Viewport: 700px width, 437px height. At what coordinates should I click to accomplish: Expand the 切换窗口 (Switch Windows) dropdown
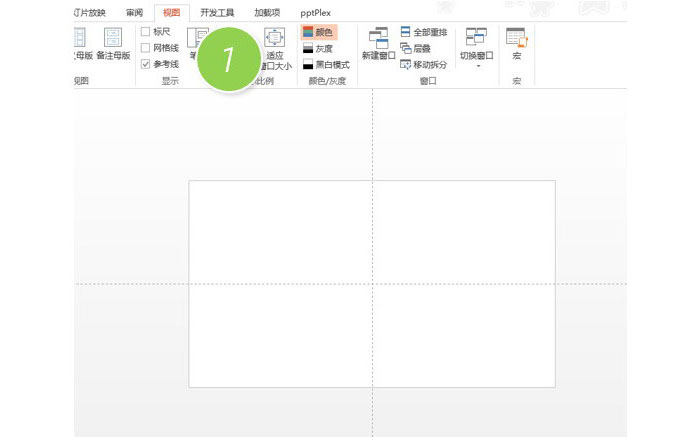(x=476, y=67)
